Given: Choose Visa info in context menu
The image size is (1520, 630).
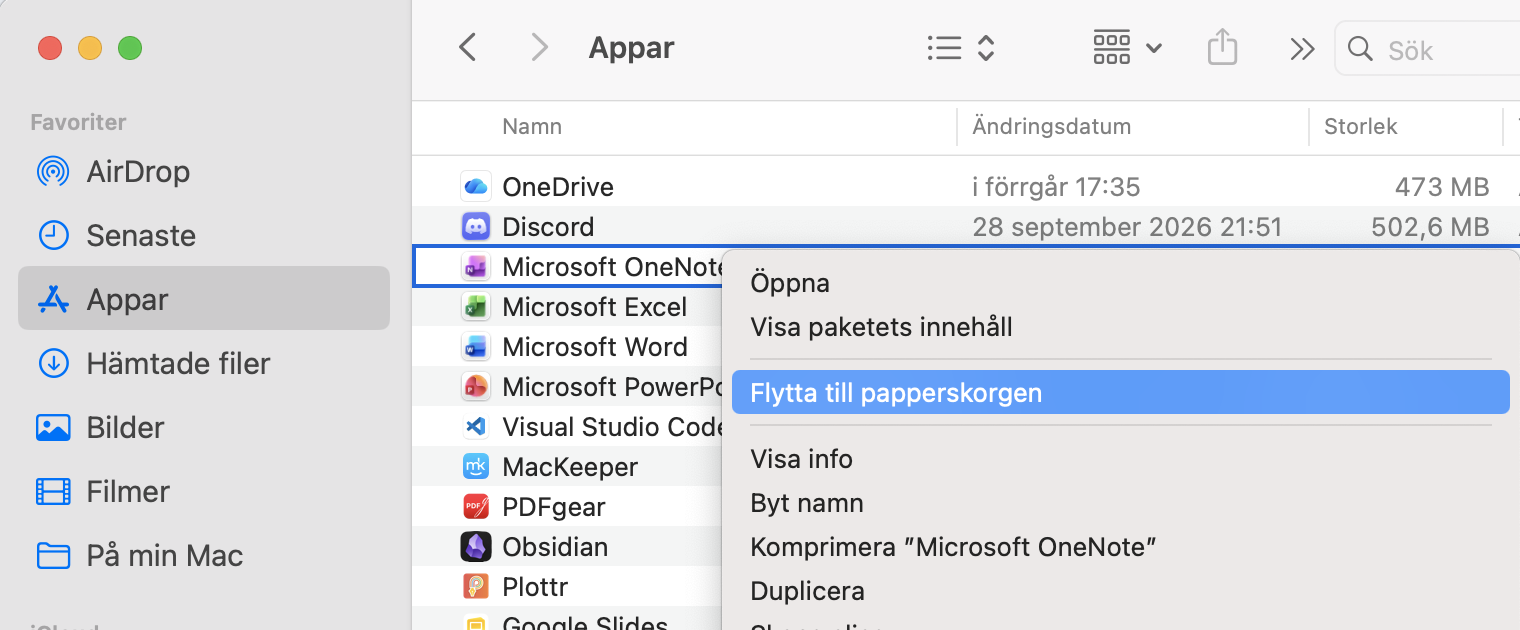Looking at the screenshot, I should pyautogui.click(x=801, y=460).
